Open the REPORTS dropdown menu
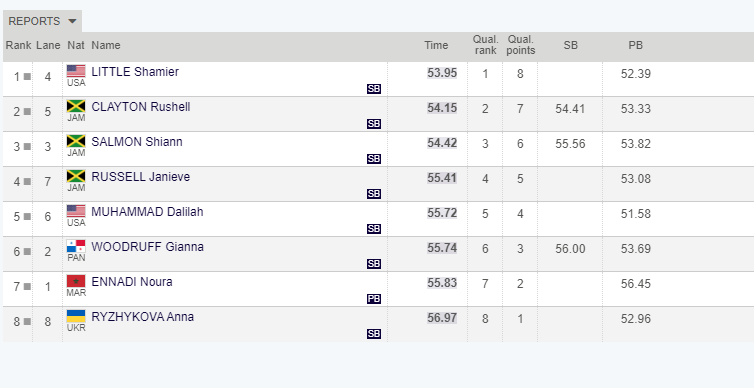The image size is (754, 388). [42, 21]
